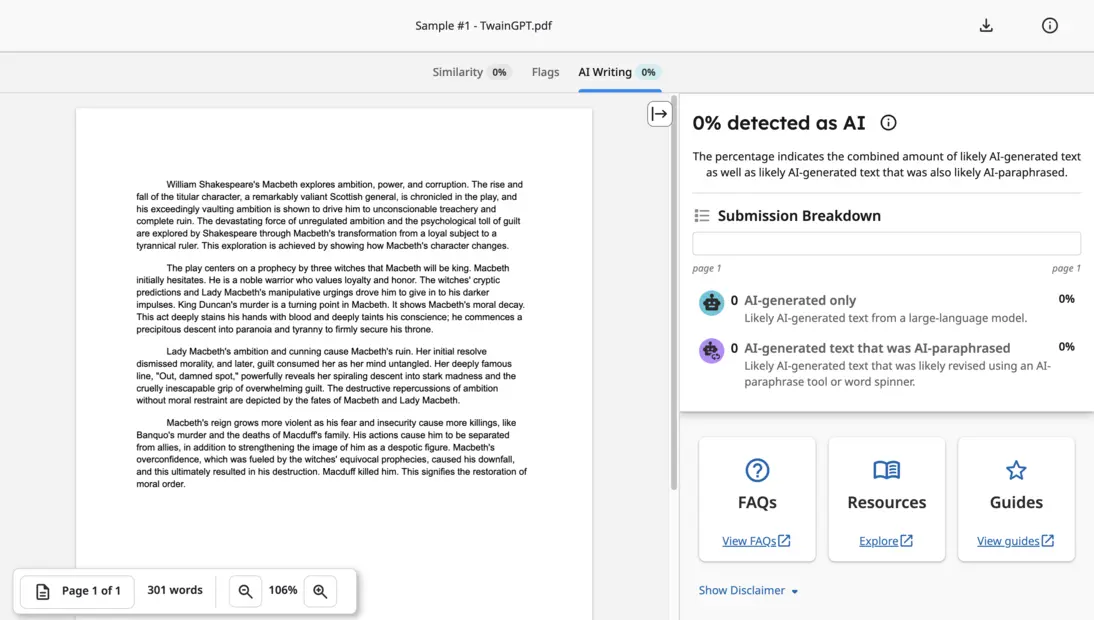
Task: Download the submission file
Action: 986,26
